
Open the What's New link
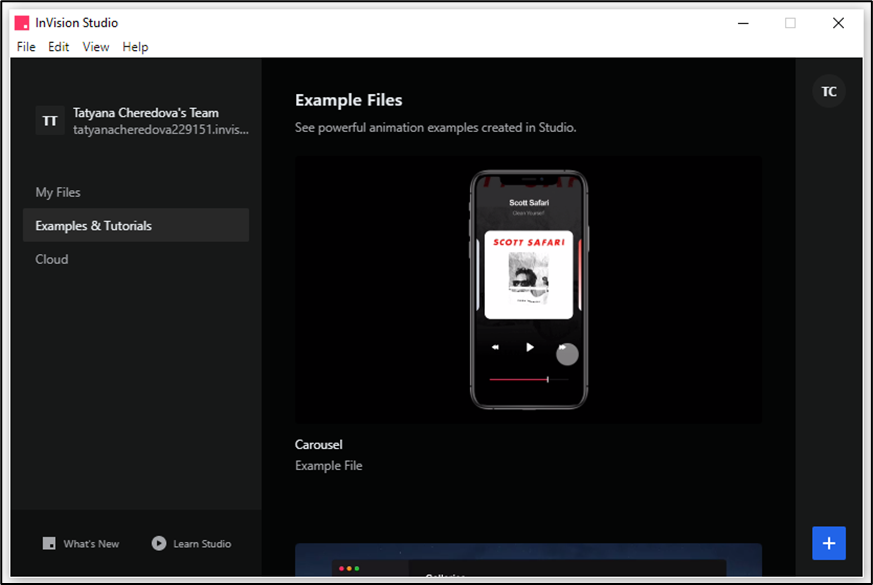[x=91, y=544]
